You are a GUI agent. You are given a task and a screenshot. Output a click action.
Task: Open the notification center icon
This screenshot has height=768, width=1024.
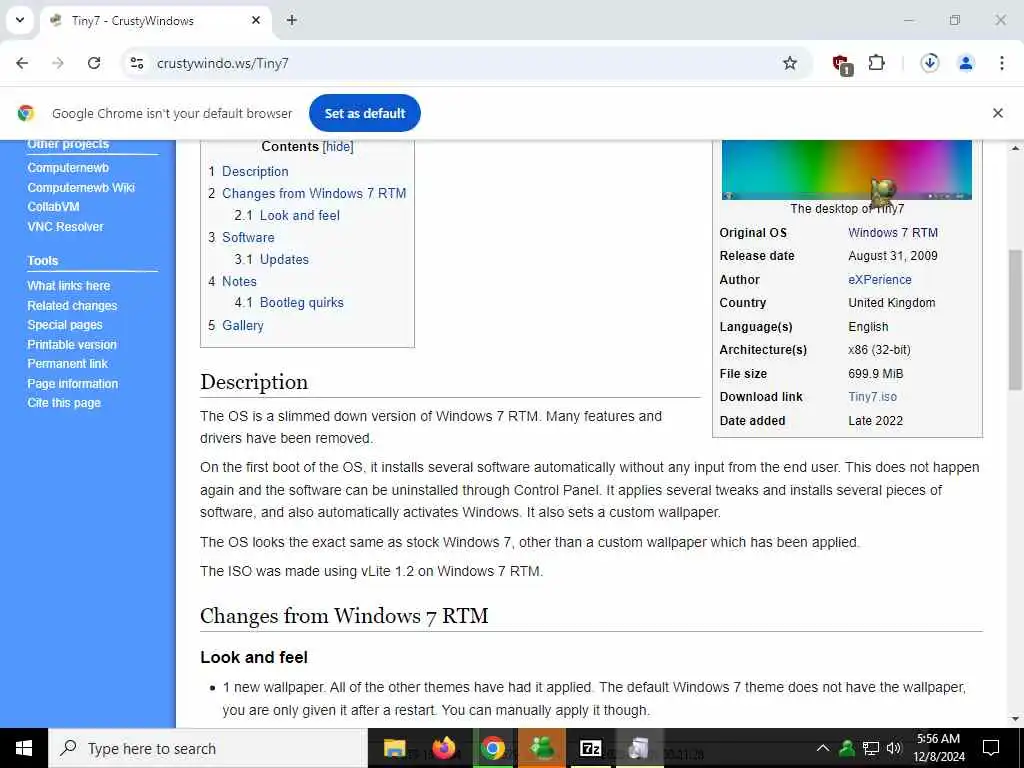coord(991,748)
